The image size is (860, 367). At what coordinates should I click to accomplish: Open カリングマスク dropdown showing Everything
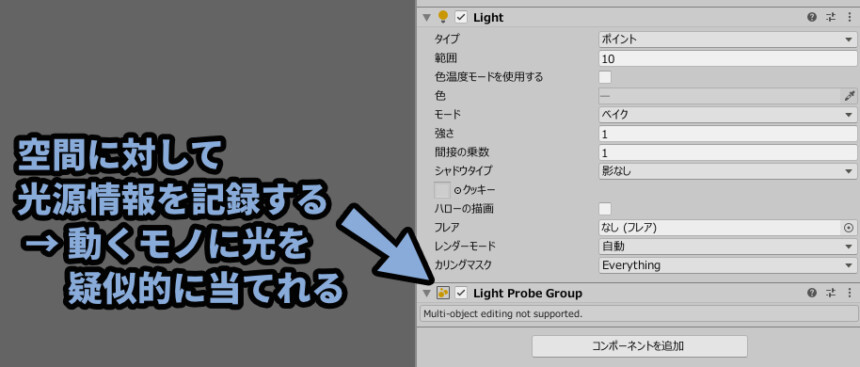[727, 266]
